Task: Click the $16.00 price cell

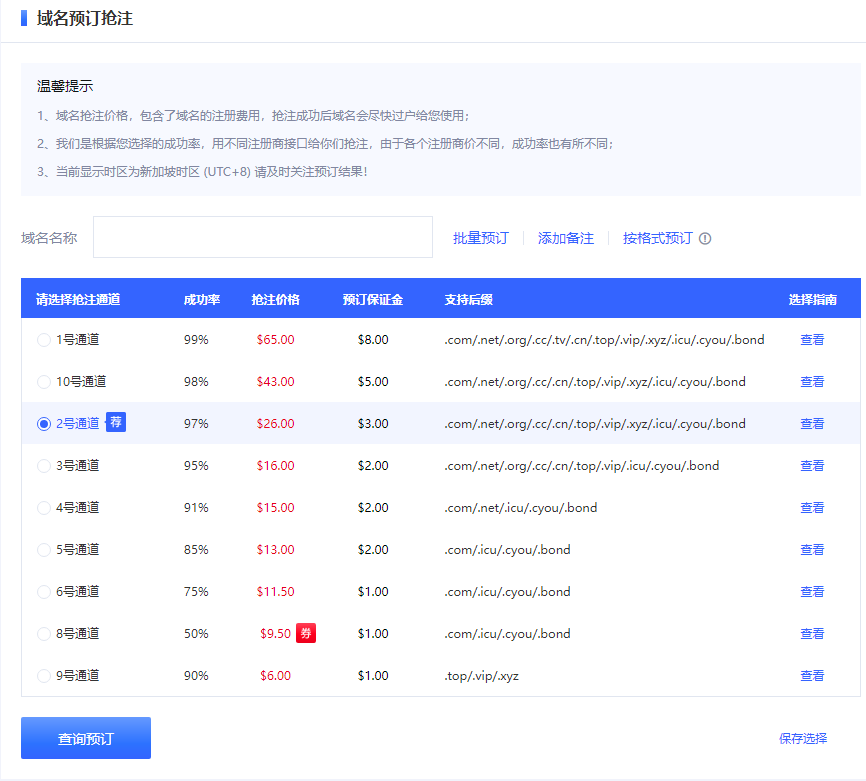Action: [275, 466]
